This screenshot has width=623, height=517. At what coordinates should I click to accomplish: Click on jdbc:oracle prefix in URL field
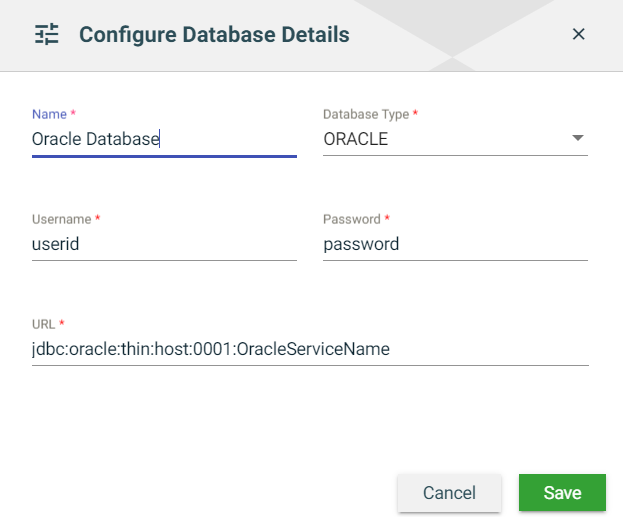pos(72,349)
